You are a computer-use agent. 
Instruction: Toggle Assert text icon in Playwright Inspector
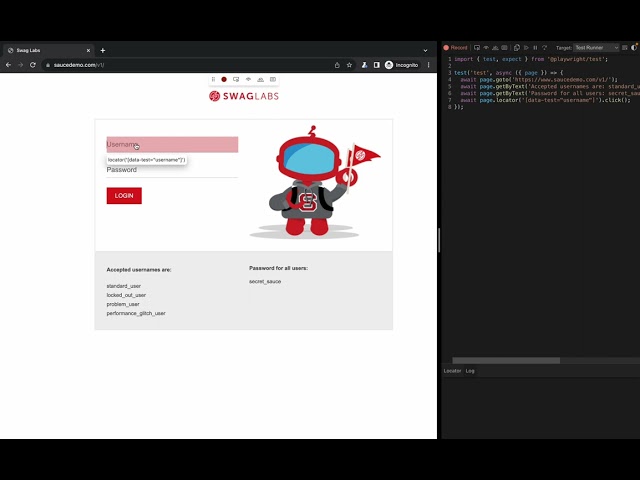tap(495, 48)
